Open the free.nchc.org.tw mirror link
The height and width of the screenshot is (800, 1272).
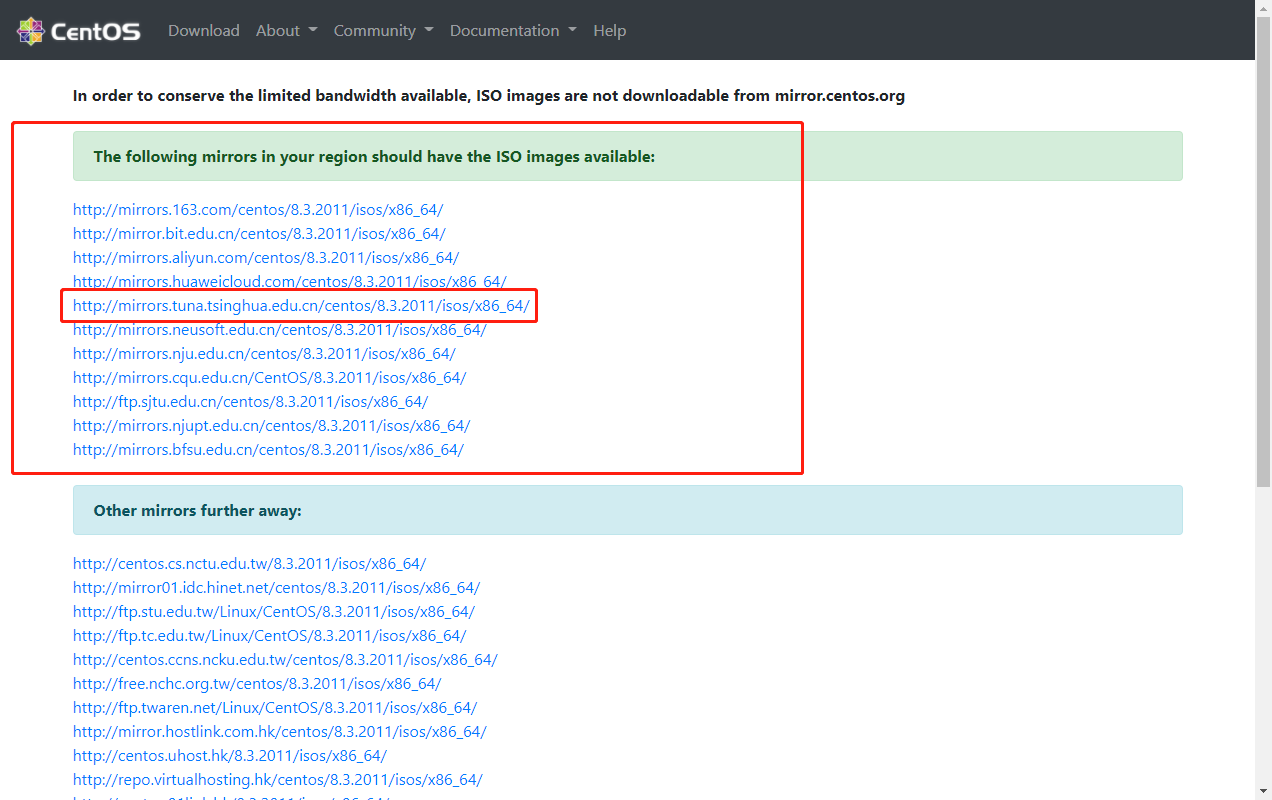pyautogui.click(x=257, y=684)
